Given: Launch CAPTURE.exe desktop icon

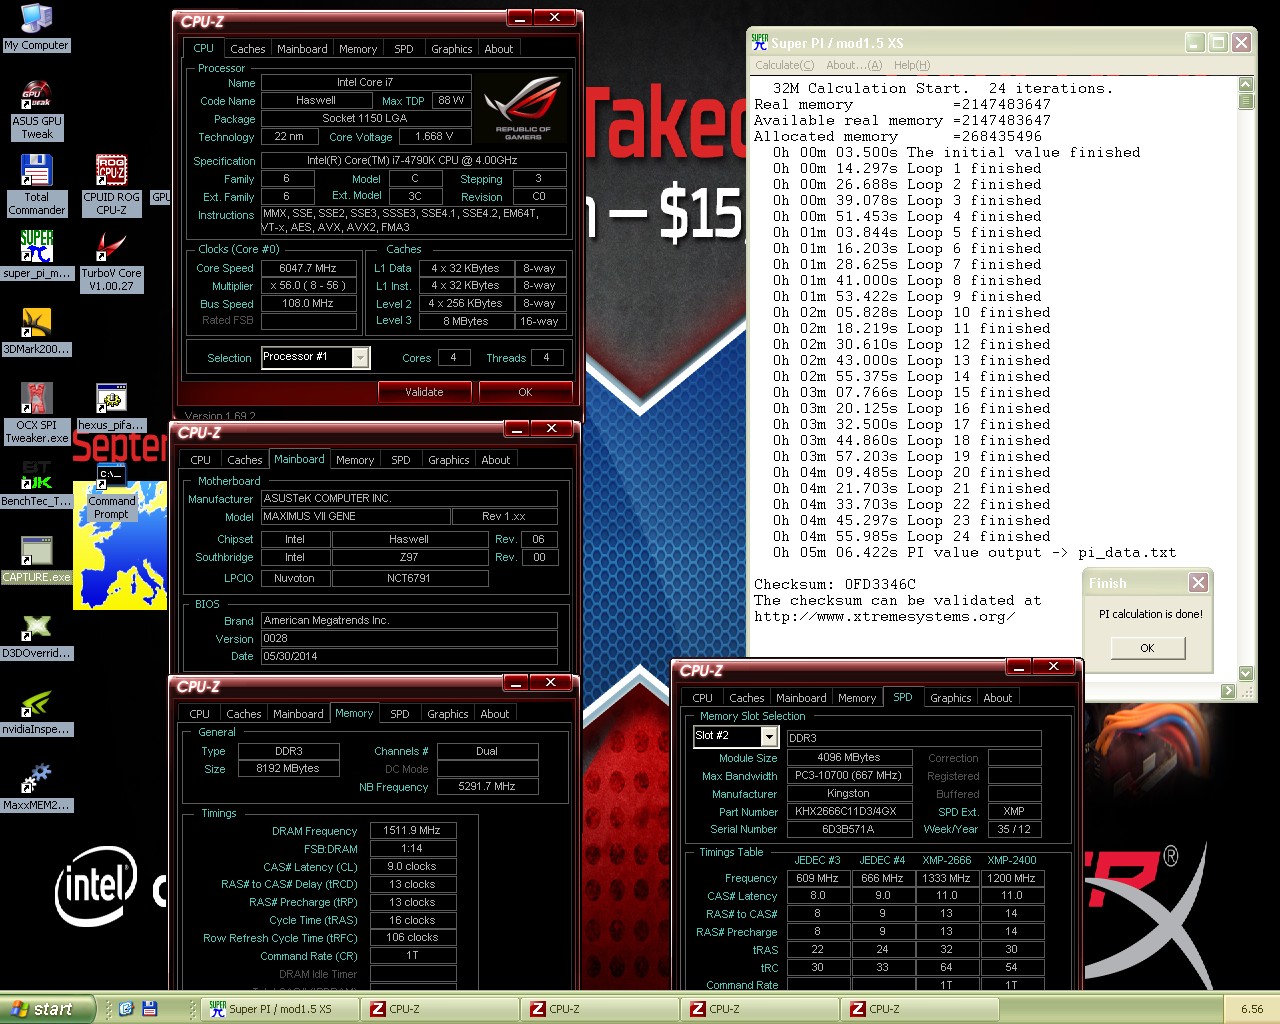Looking at the screenshot, I should pyautogui.click(x=37, y=559).
